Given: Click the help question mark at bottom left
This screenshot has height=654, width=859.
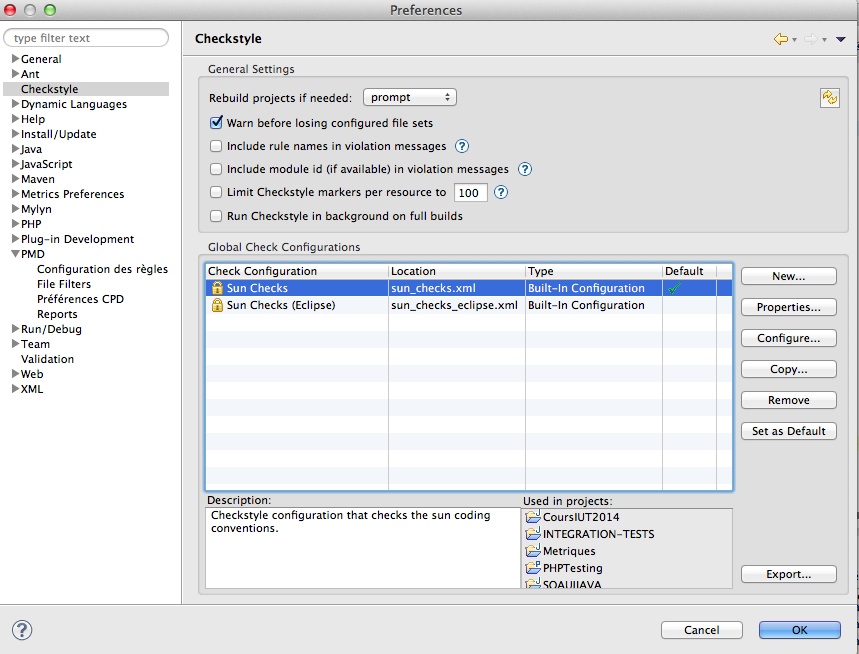Looking at the screenshot, I should (21, 630).
